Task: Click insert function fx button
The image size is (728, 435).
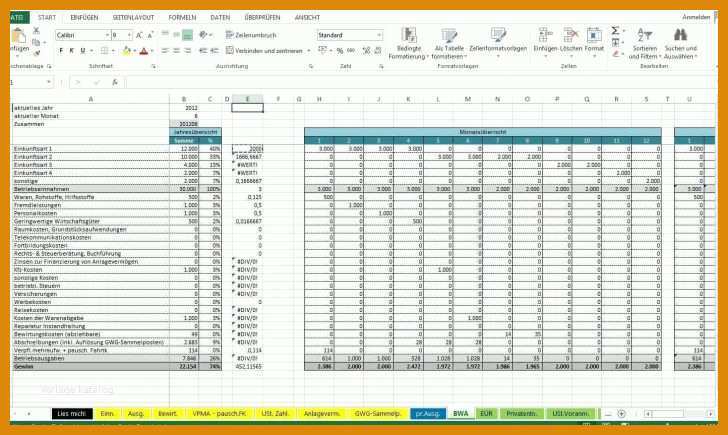Action: pyautogui.click(x=115, y=82)
